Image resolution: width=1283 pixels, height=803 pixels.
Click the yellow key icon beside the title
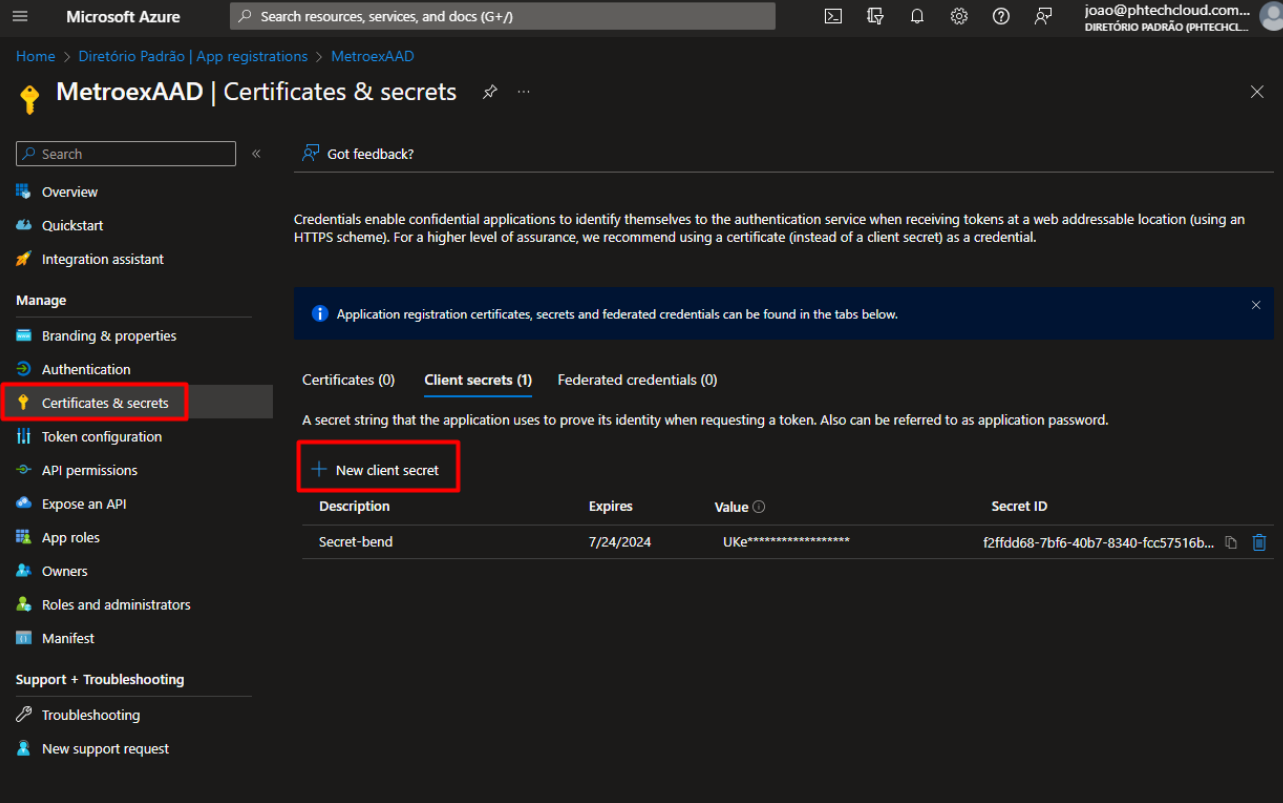pyautogui.click(x=30, y=98)
